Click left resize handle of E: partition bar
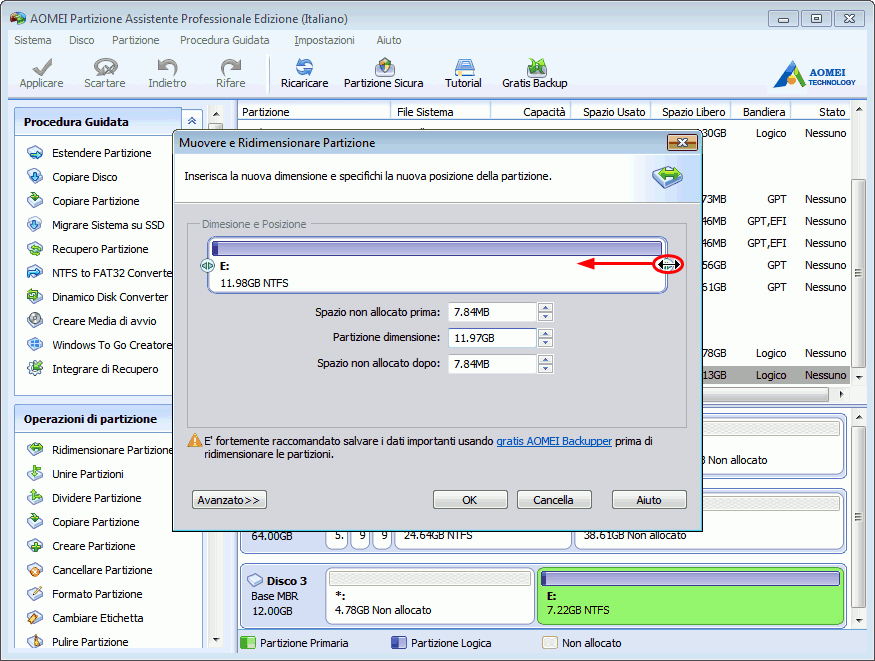The height and width of the screenshot is (661, 875). click(207, 266)
